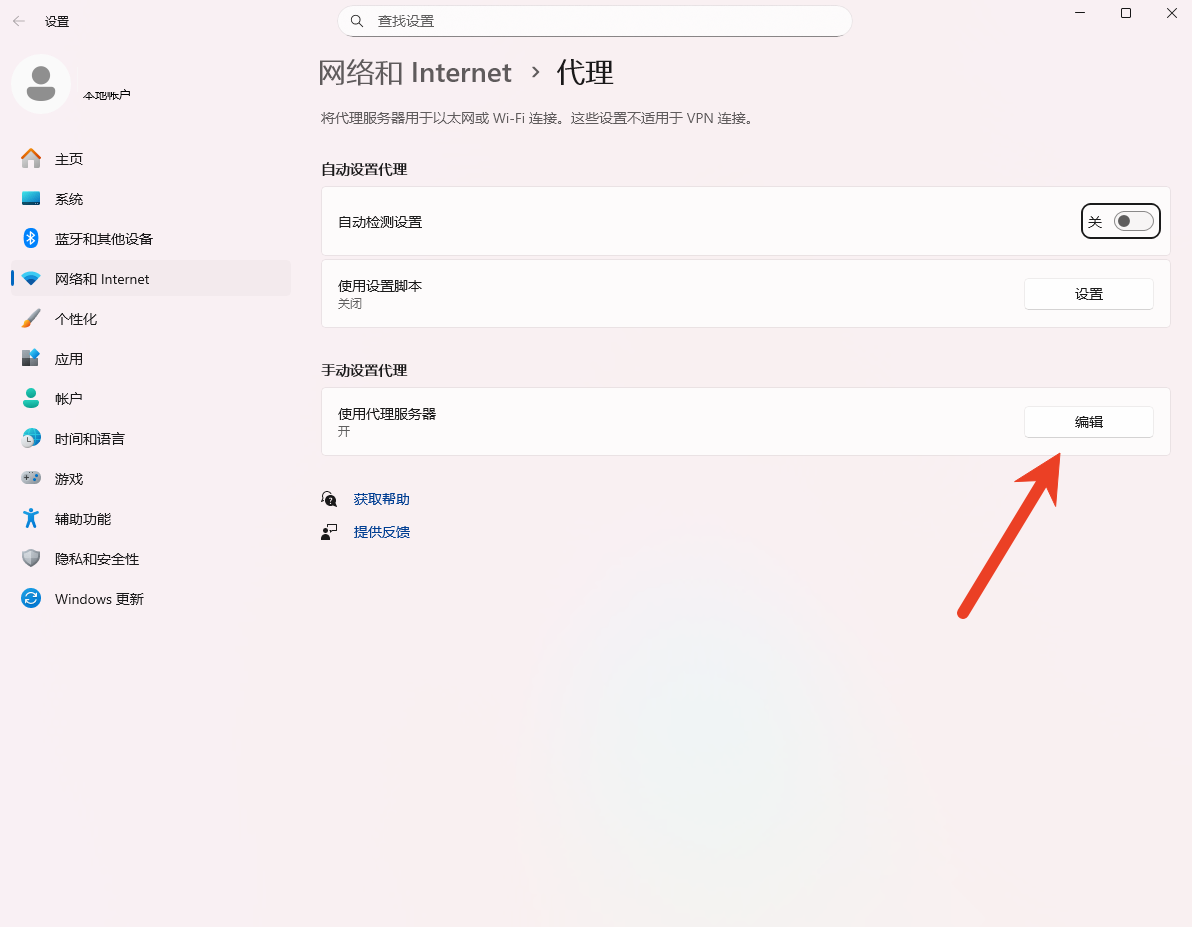Open the 获取帮助 link

[381, 499]
